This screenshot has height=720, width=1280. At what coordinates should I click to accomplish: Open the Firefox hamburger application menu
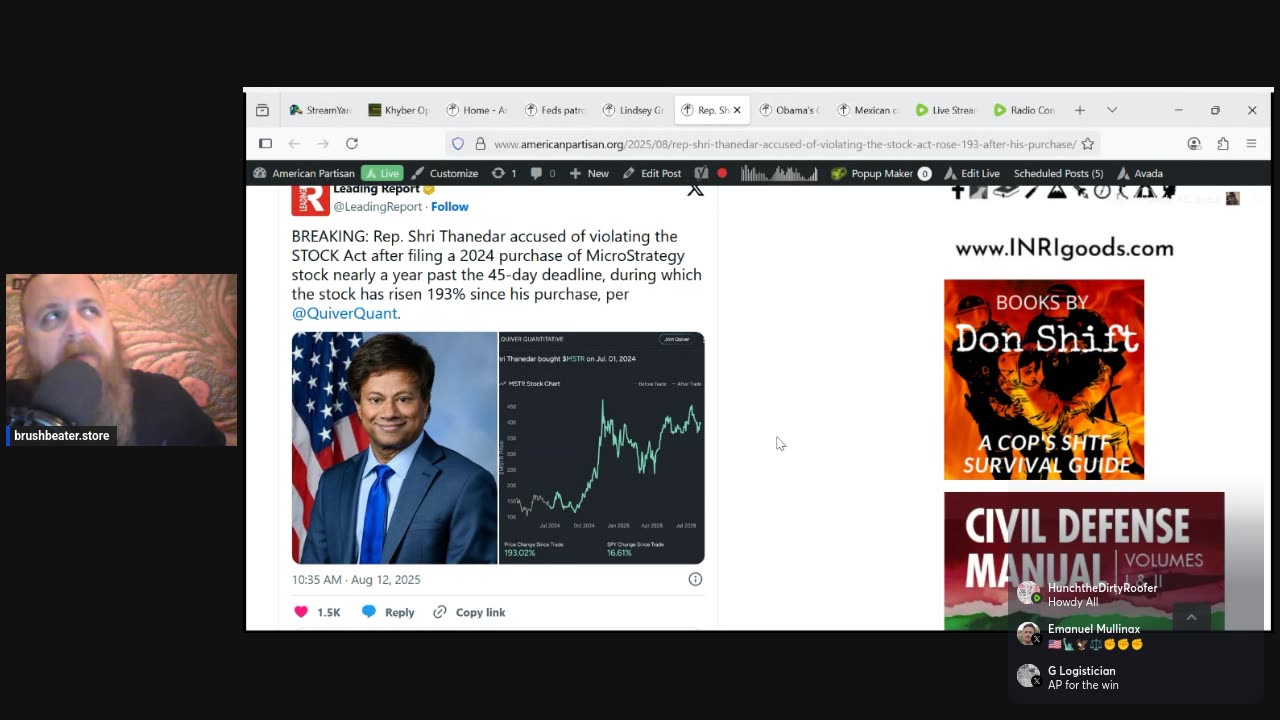coord(1251,144)
